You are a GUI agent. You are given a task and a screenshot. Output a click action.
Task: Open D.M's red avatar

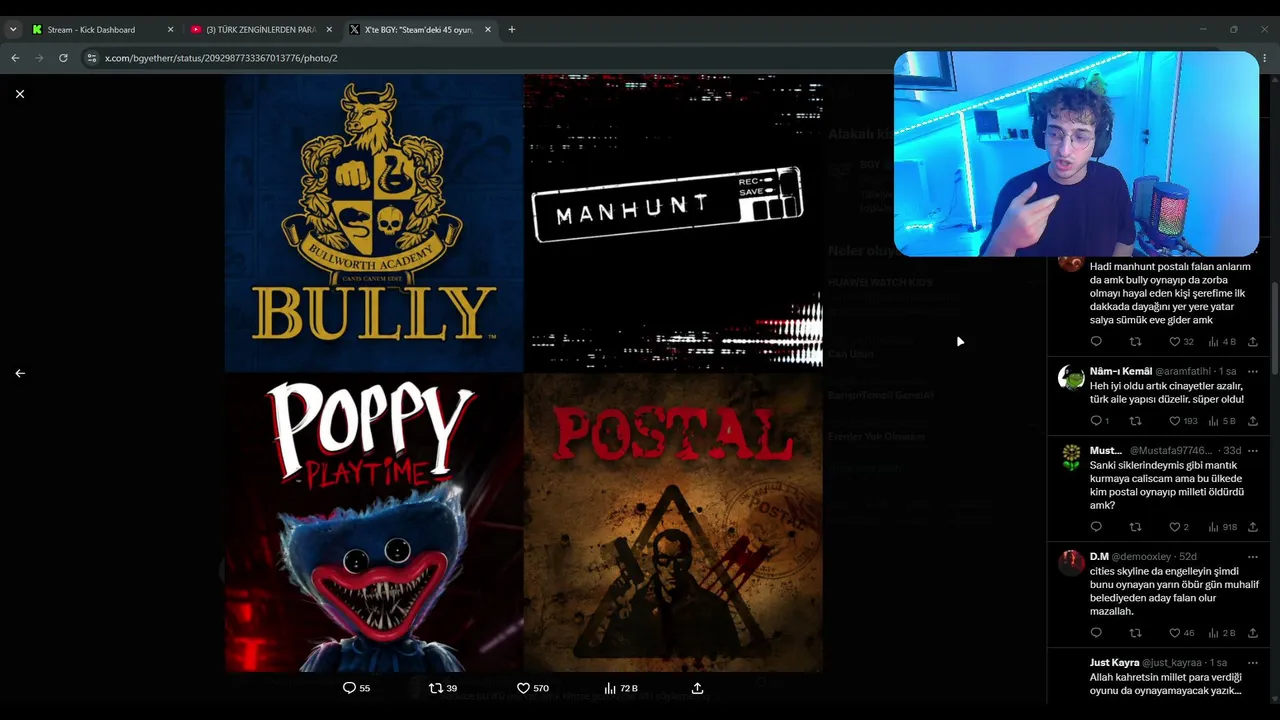click(x=1071, y=563)
